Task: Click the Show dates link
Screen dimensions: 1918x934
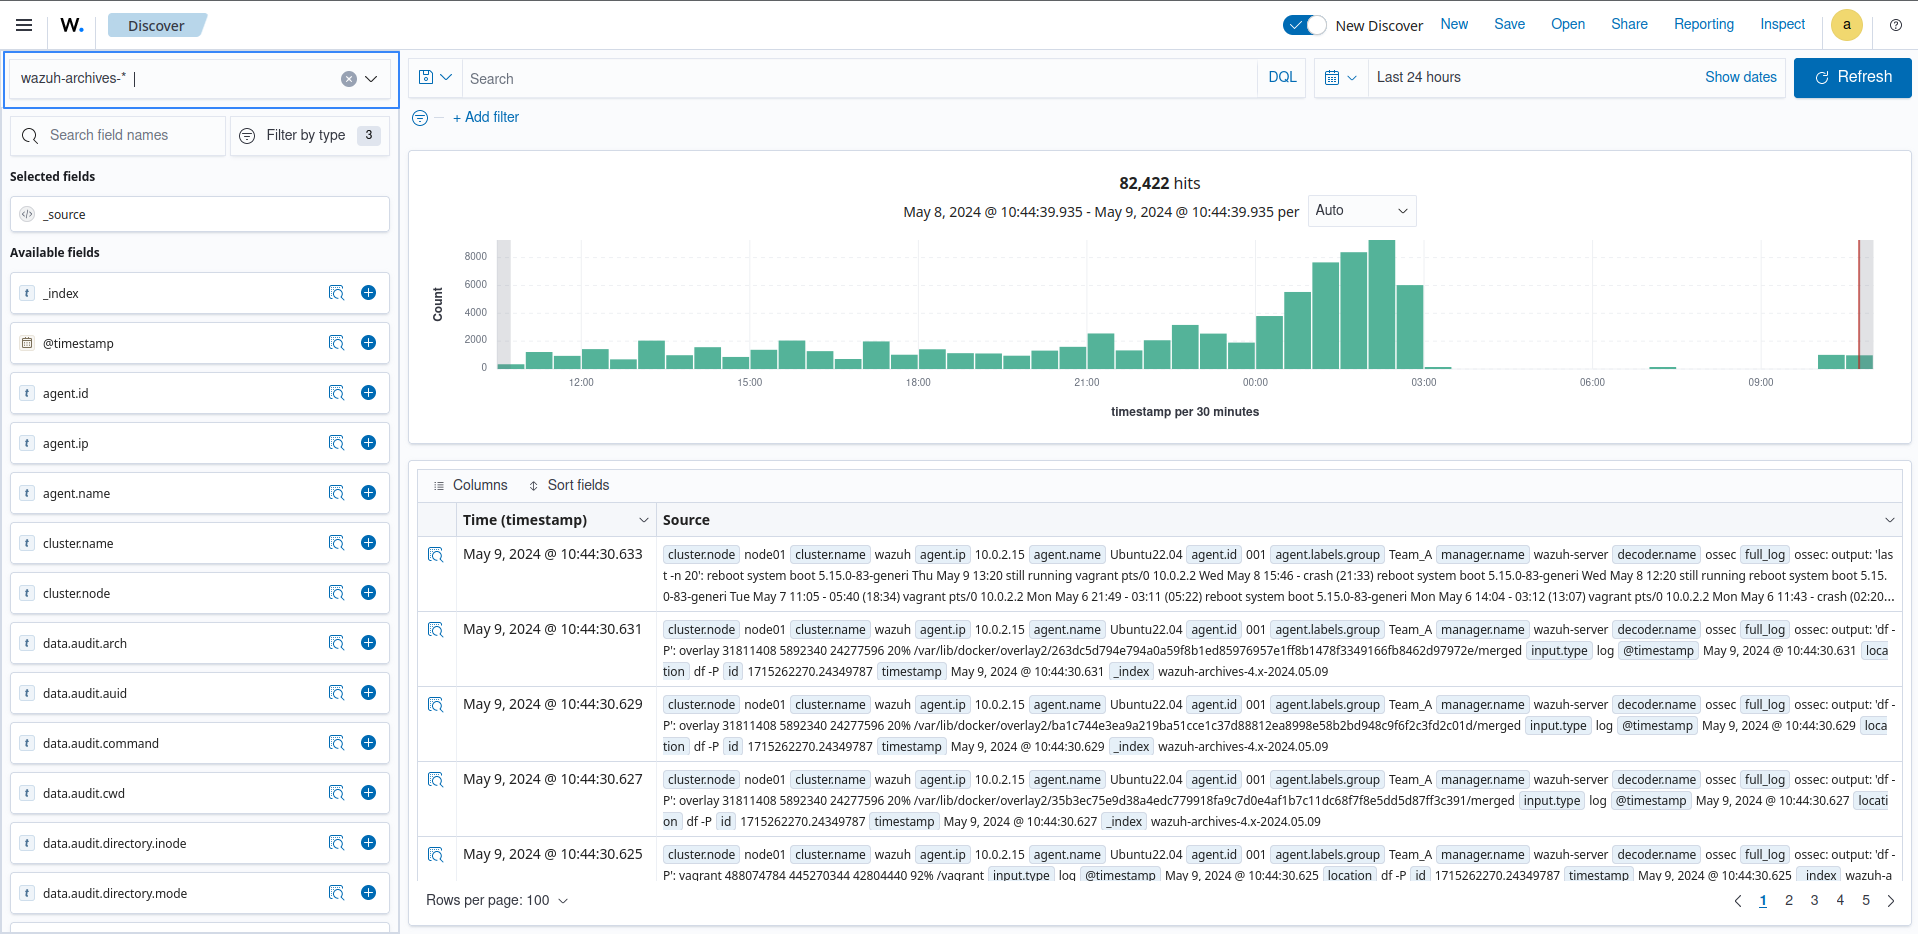Action: (1740, 77)
